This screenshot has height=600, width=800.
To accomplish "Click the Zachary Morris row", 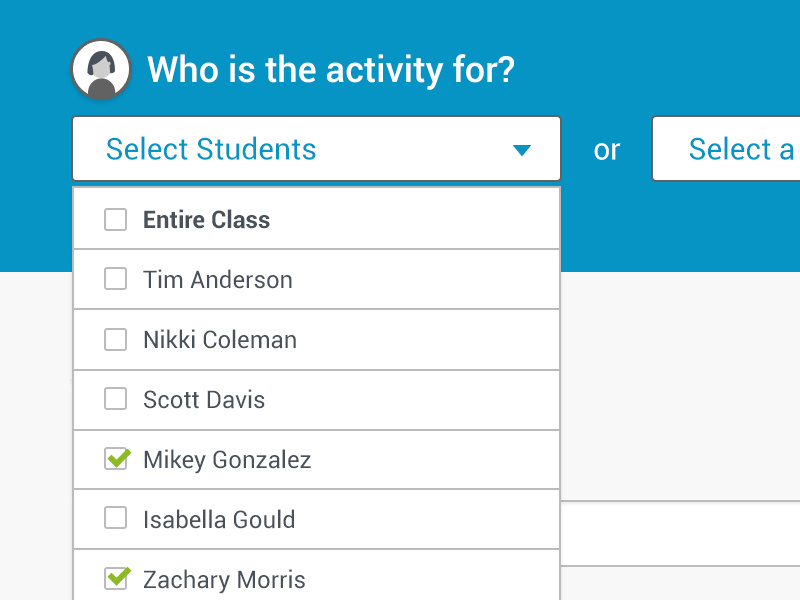I will tap(300, 578).
